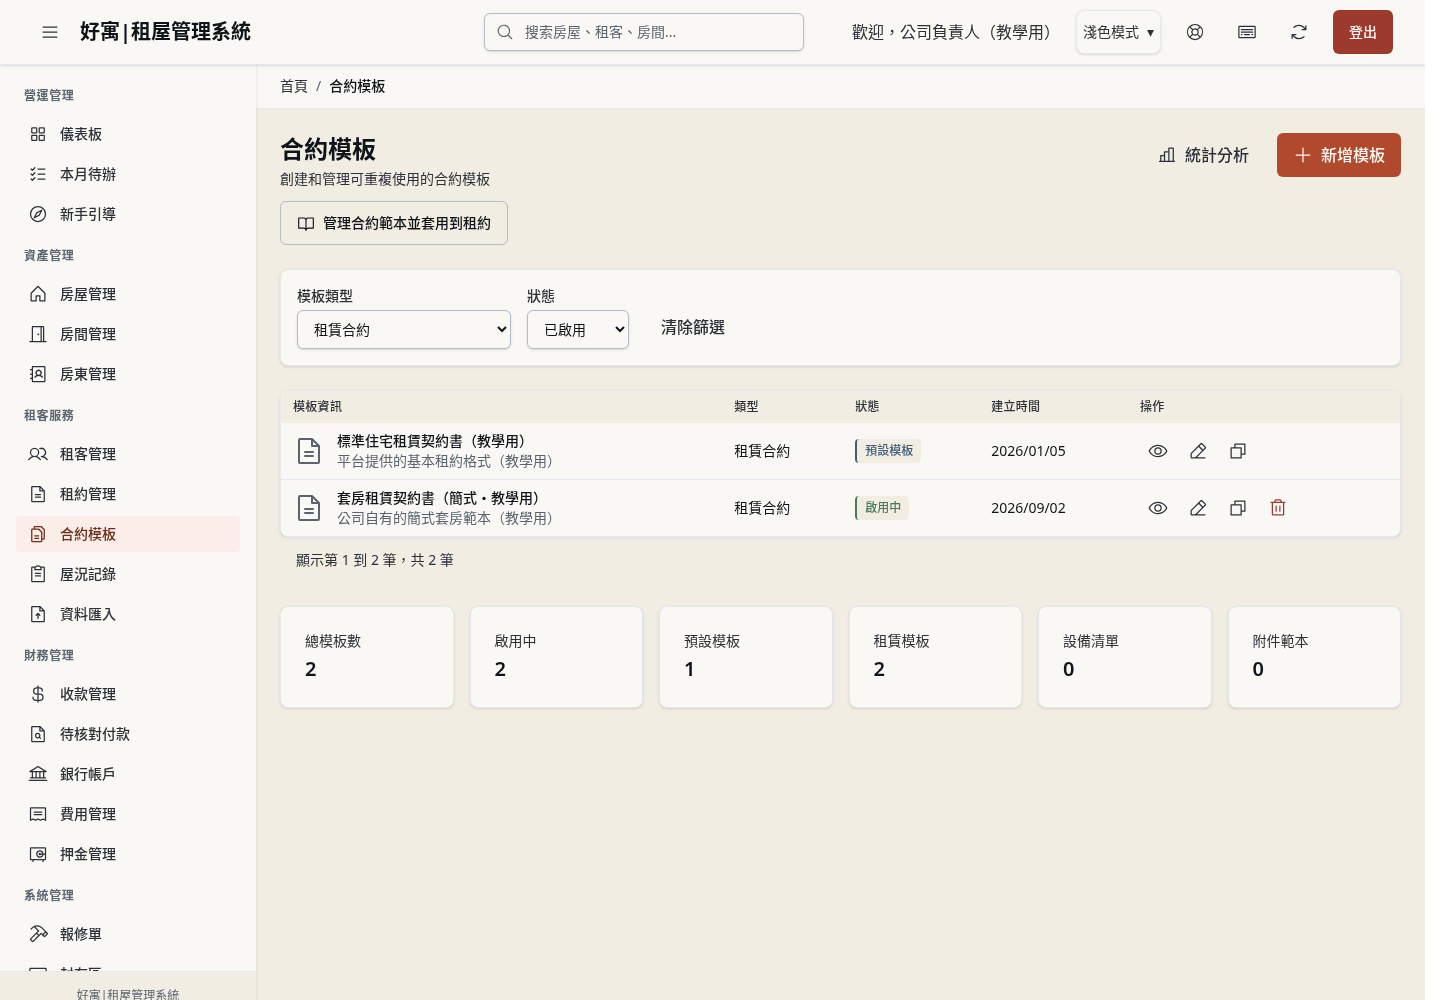1440x1000 pixels.
Task: Click the help lifebuoy icon in header
Action: coord(1195,32)
